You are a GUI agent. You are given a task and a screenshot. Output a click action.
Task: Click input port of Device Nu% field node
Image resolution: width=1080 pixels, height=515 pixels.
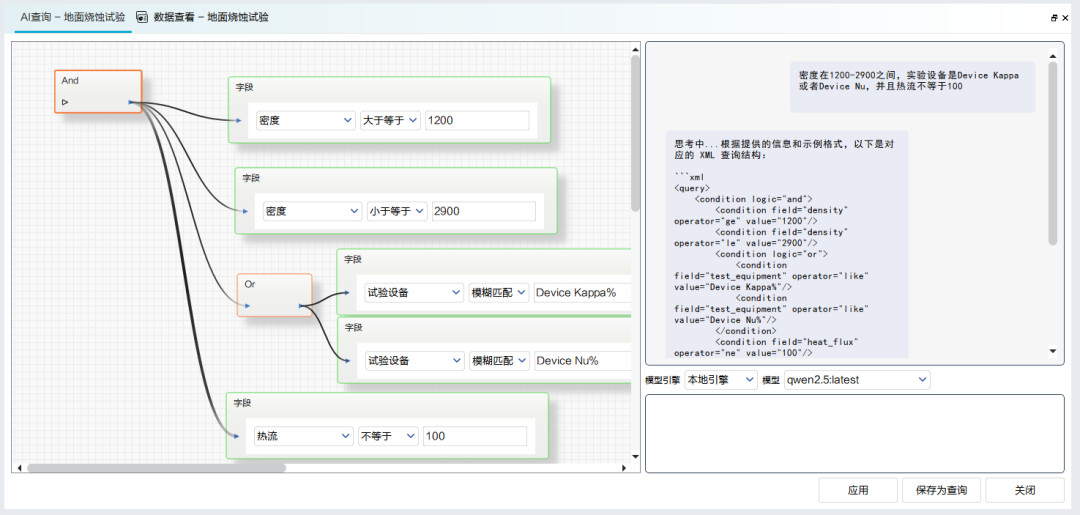(x=346, y=360)
